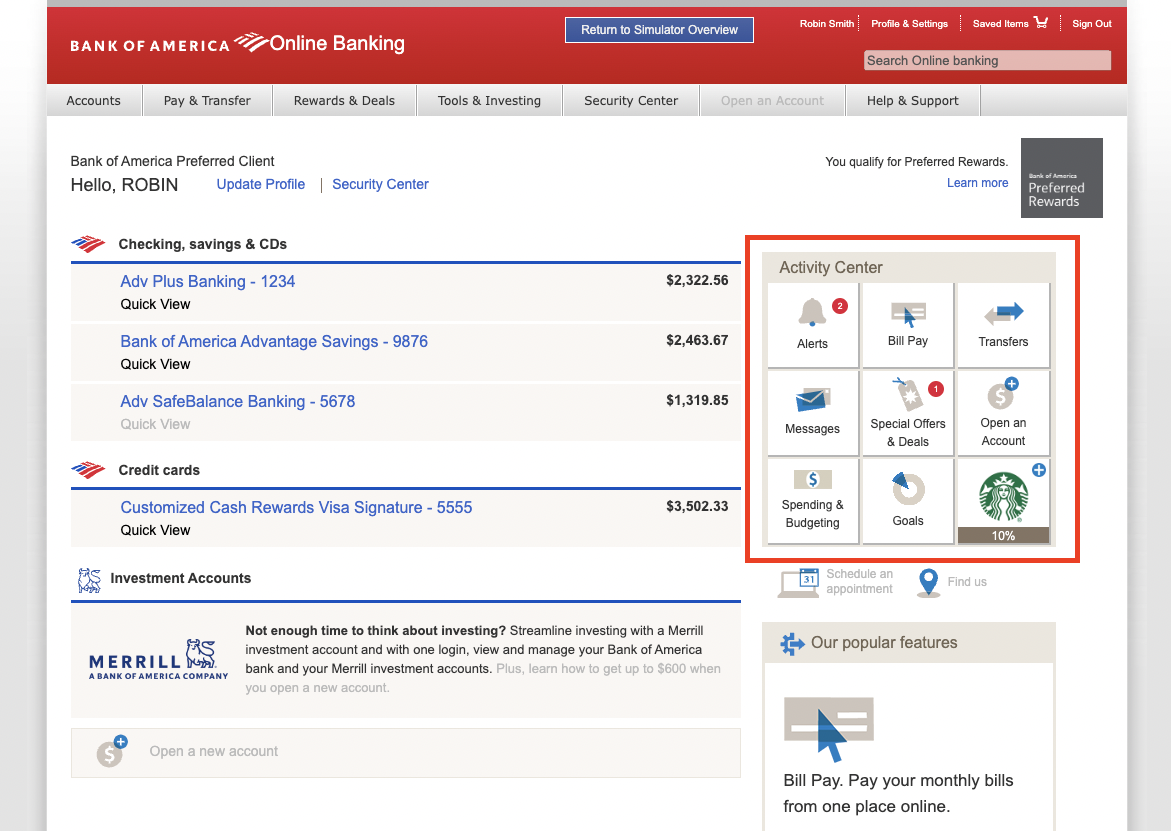This screenshot has height=831, width=1171.
Task: Open the Accounts menu tab
Action: click(x=93, y=101)
